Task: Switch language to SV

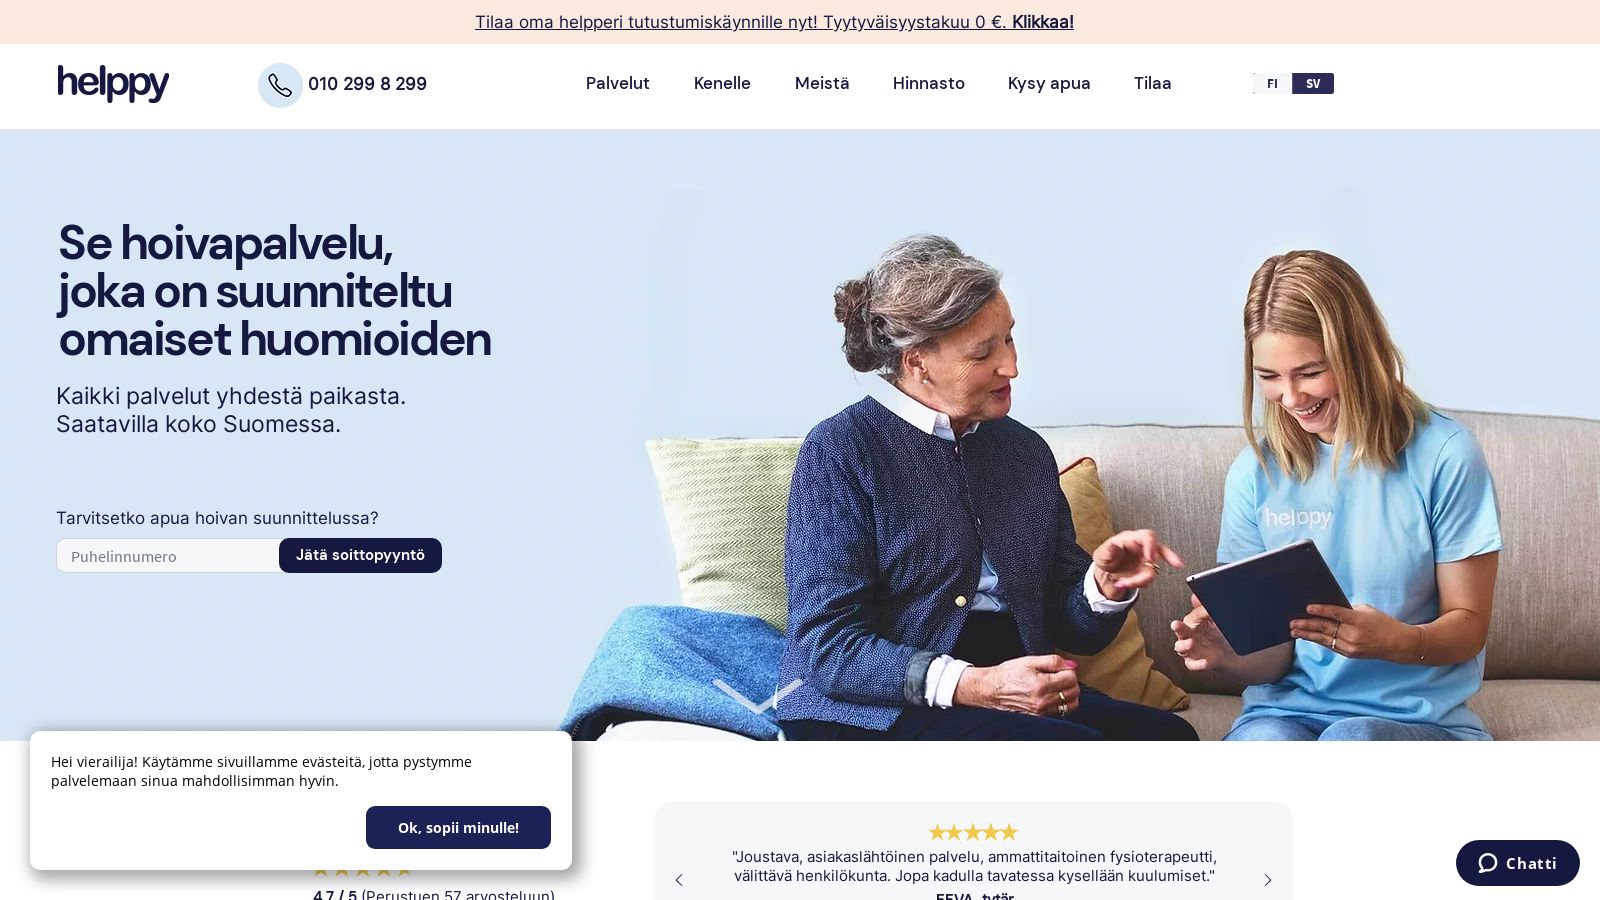Action: [x=1313, y=84]
